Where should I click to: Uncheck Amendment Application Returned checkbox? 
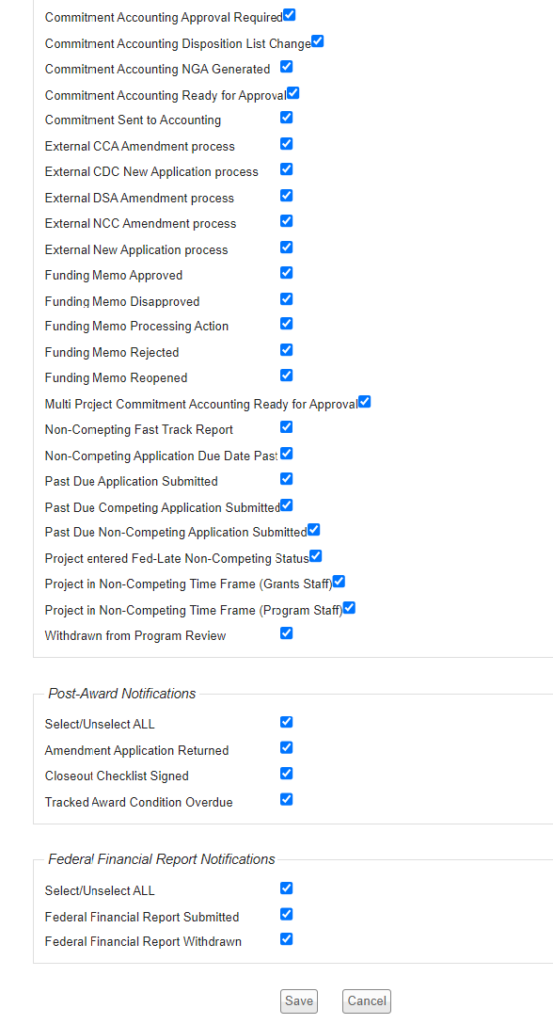[287, 748]
